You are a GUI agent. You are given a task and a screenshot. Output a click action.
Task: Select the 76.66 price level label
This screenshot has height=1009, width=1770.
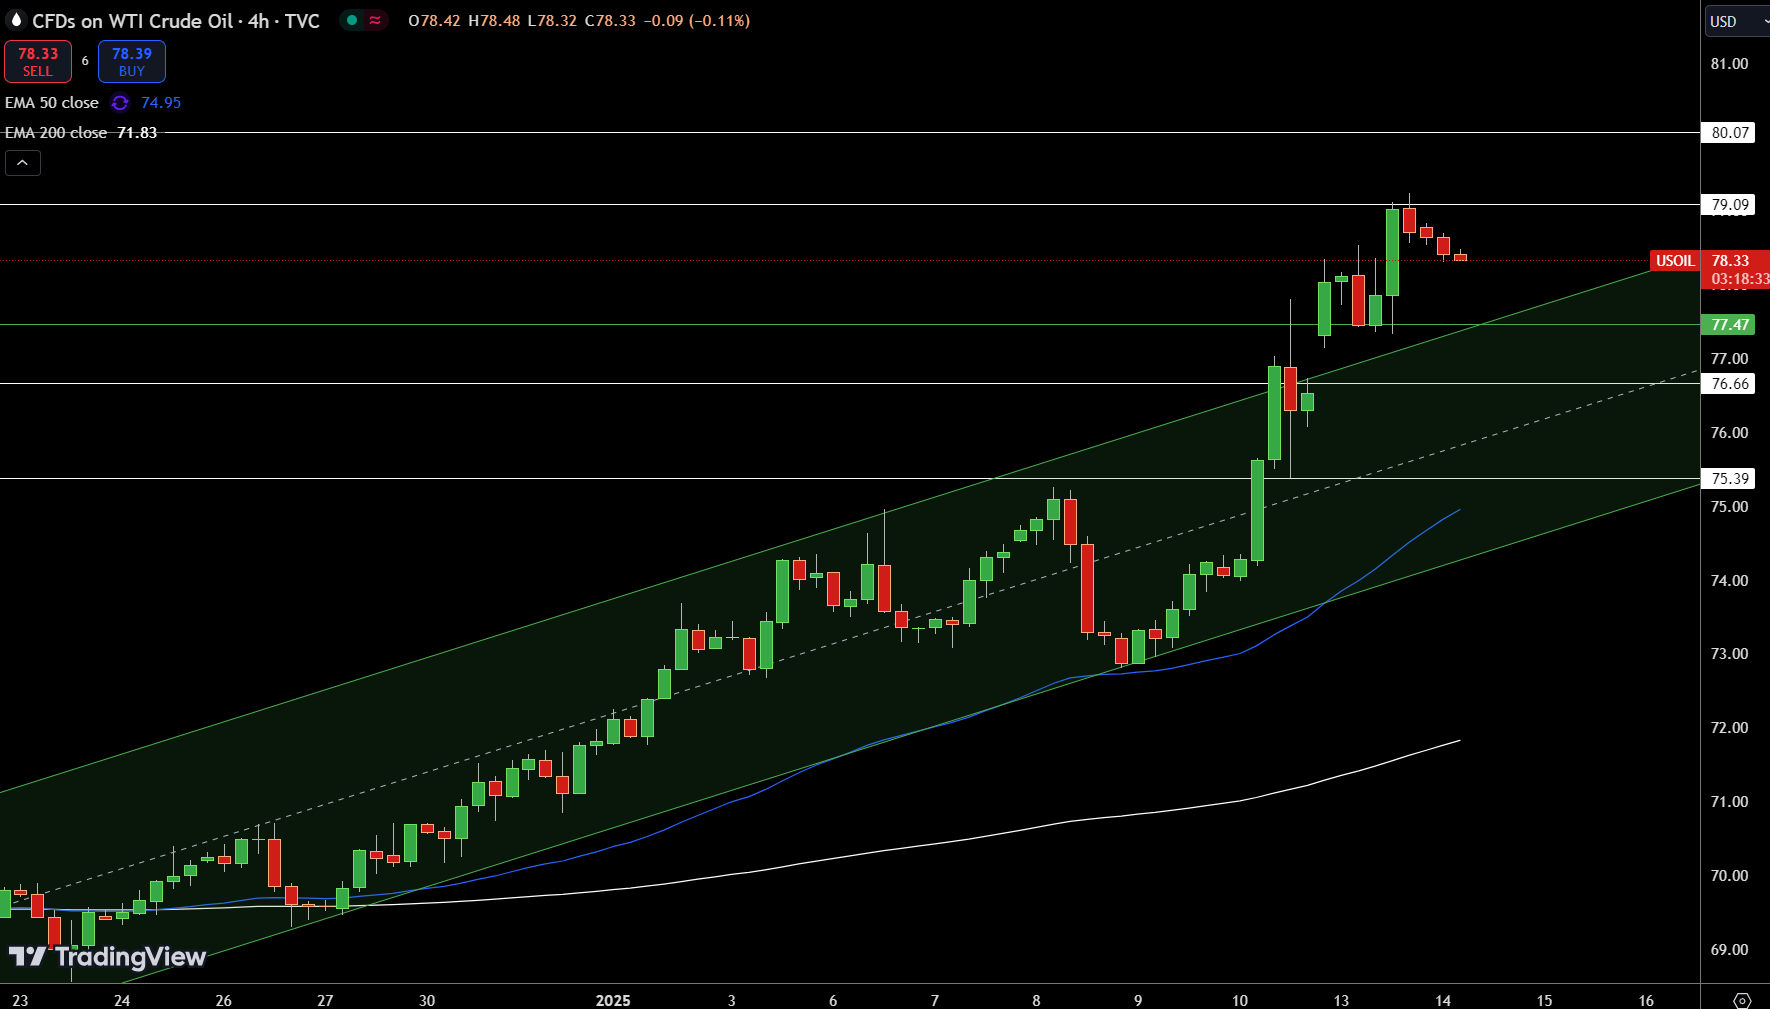[1729, 383]
